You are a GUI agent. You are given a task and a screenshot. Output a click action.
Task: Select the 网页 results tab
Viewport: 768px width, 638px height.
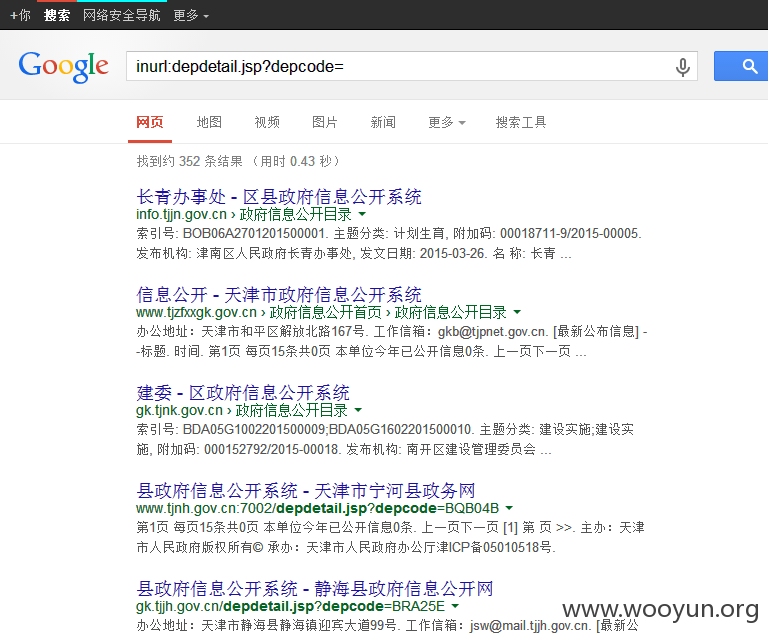click(150, 122)
